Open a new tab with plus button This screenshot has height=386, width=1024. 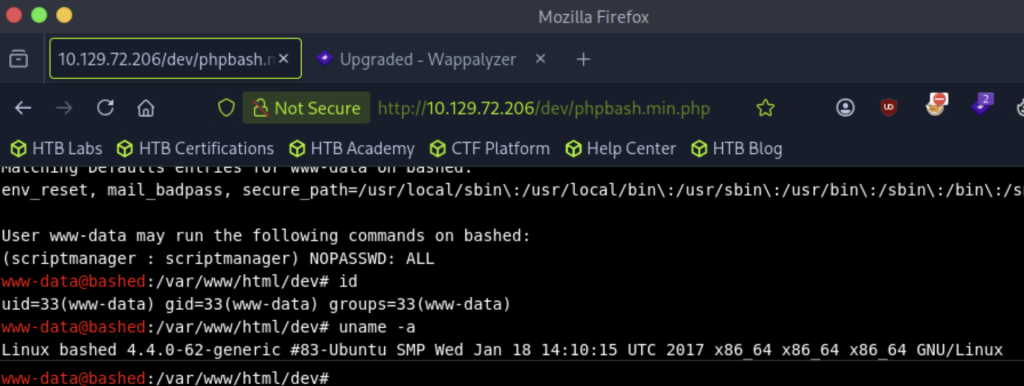coord(583,59)
